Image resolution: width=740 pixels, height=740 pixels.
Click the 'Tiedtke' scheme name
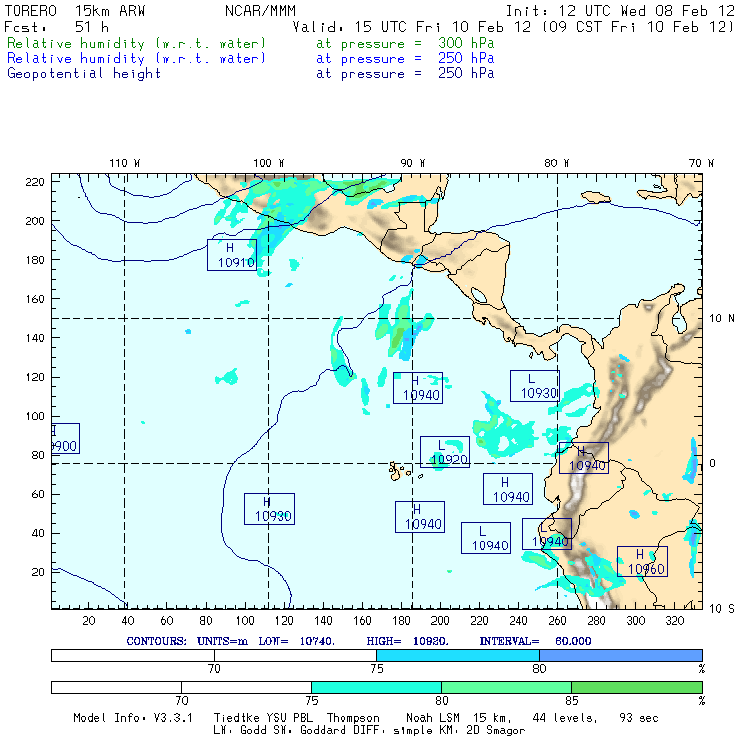(236, 718)
